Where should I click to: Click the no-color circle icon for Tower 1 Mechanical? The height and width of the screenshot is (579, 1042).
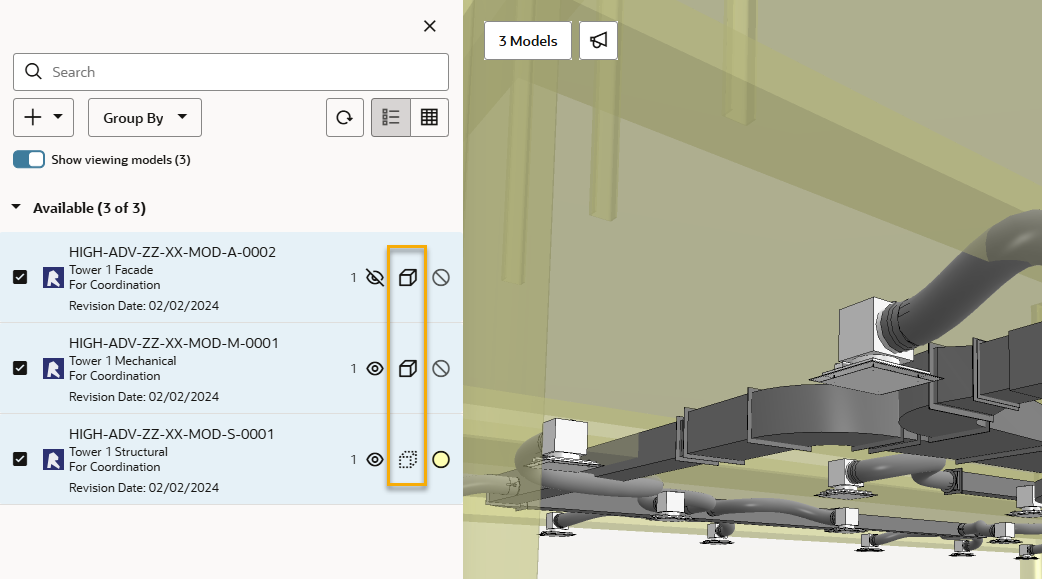click(441, 369)
